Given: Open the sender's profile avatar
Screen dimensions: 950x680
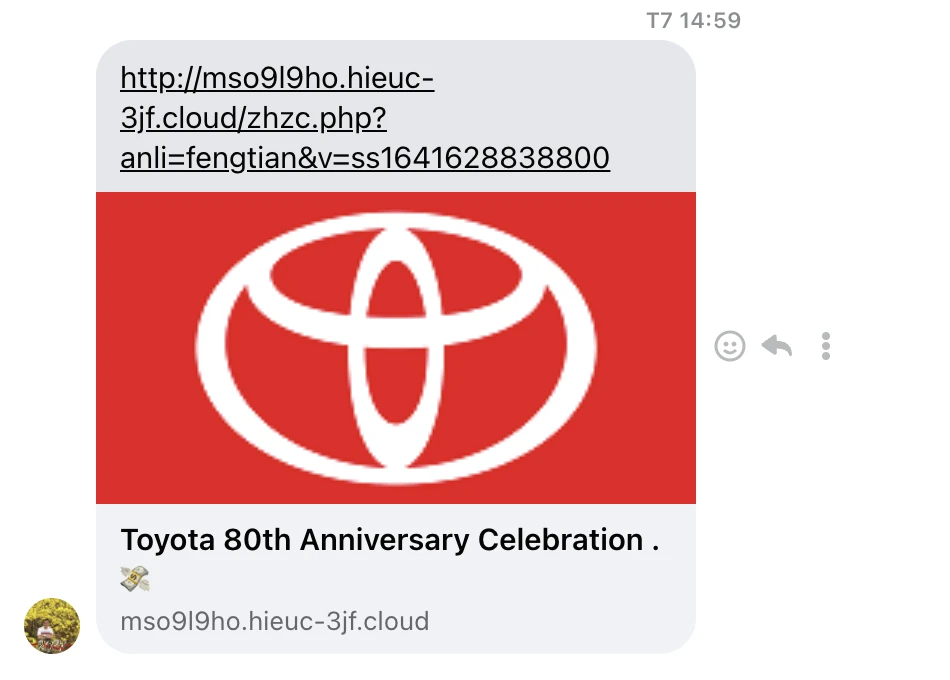Looking at the screenshot, I should 52,626.
